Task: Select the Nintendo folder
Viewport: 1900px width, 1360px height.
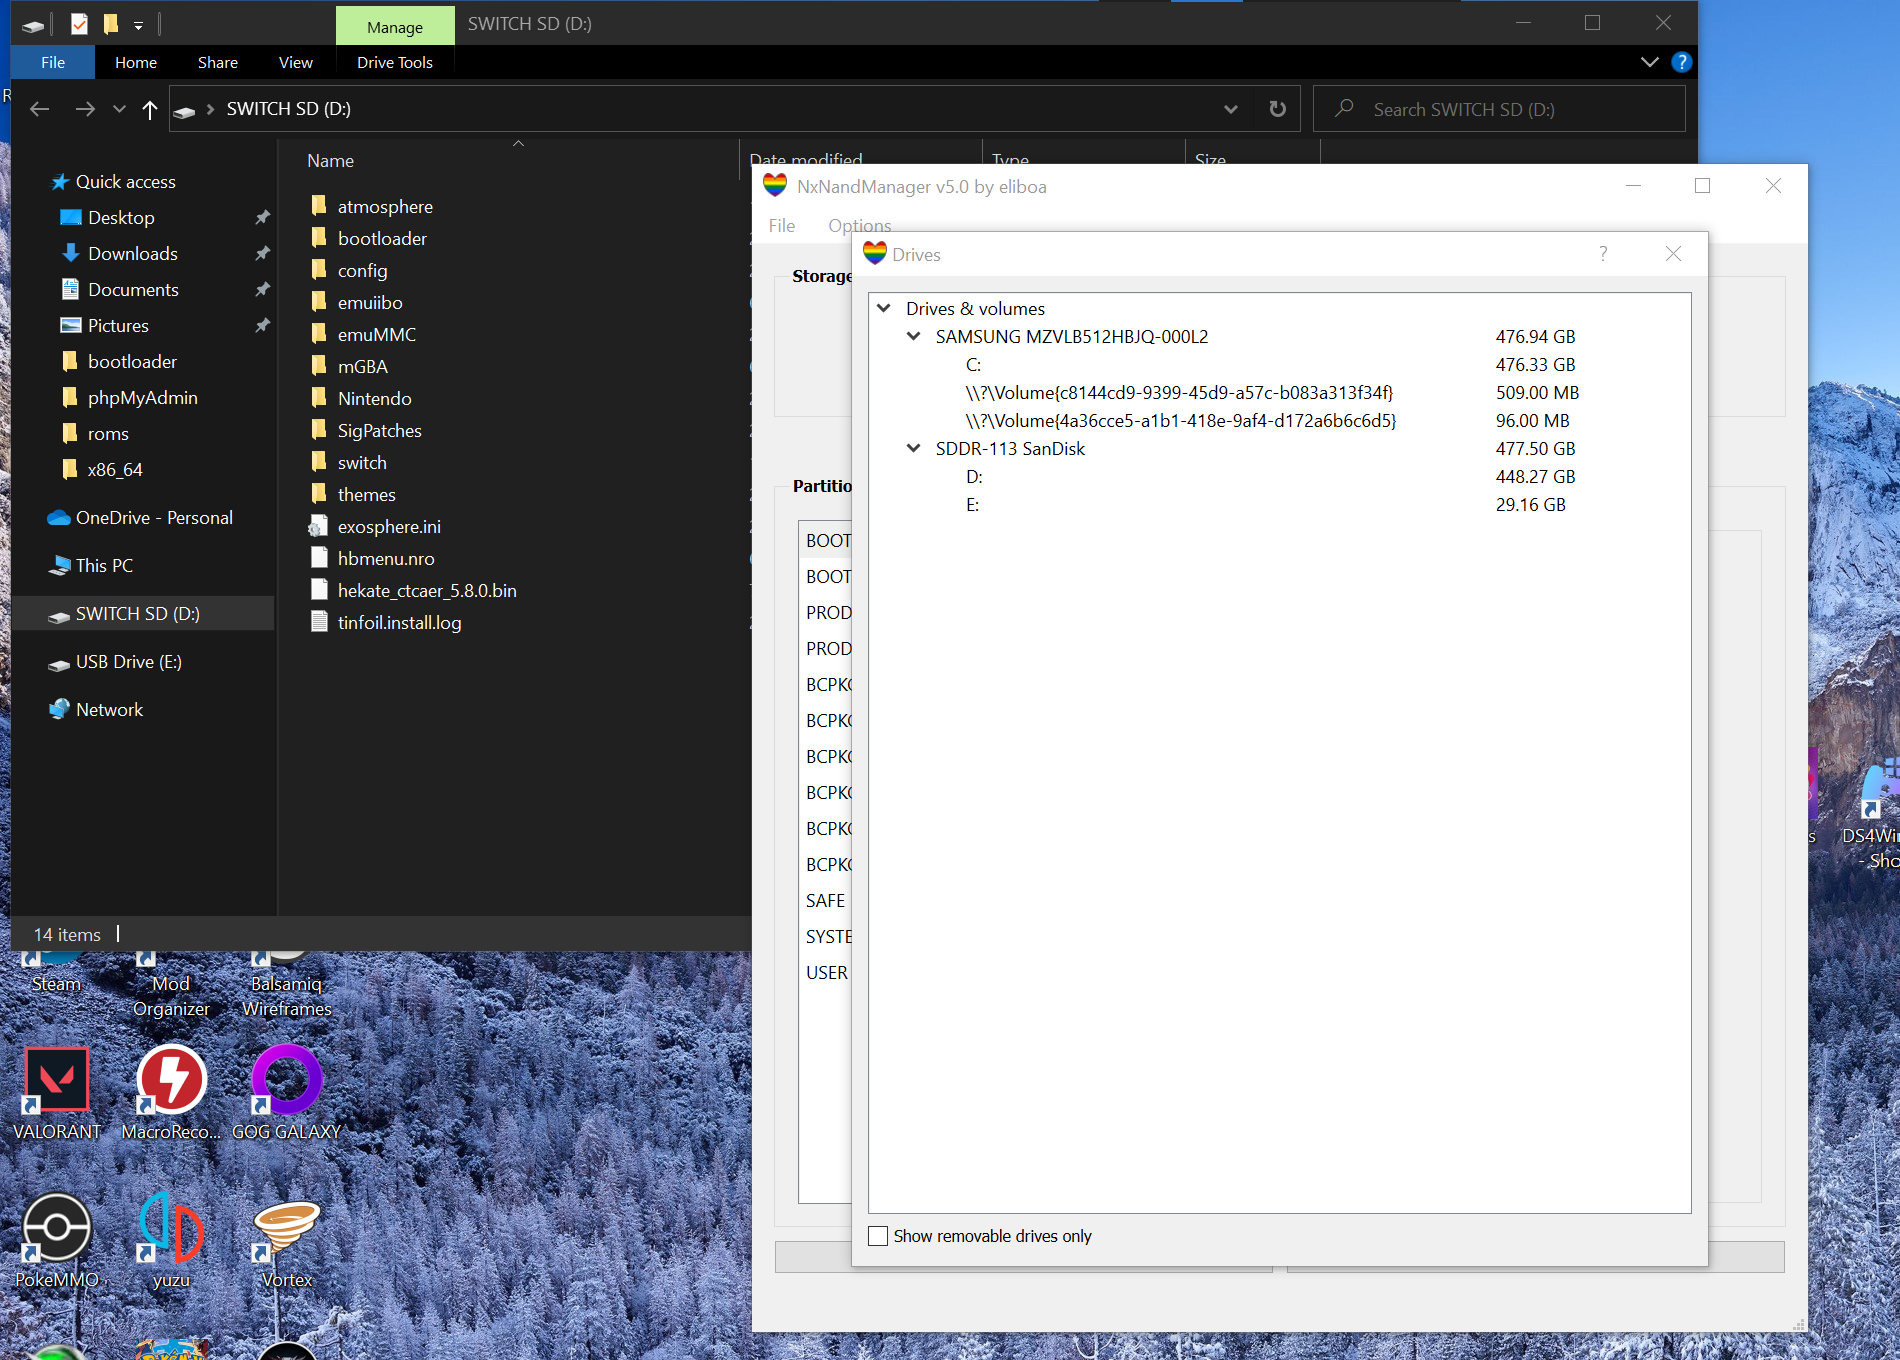Action: (374, 398)
